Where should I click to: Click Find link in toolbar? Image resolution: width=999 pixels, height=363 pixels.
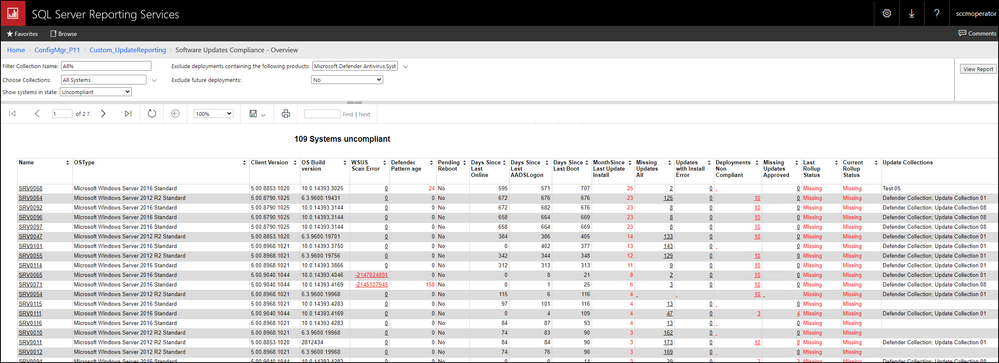(x=348, y=114)
